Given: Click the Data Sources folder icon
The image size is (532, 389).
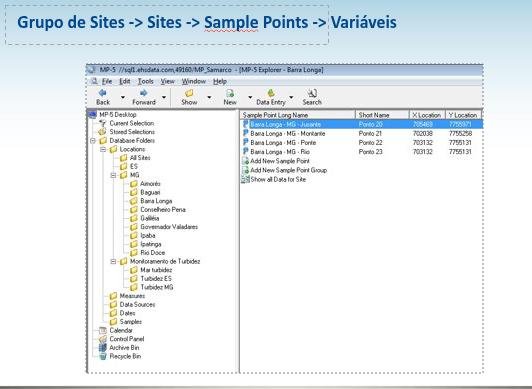Looking at the screenshot, I should pyautogui.click(x=113, y=305).
